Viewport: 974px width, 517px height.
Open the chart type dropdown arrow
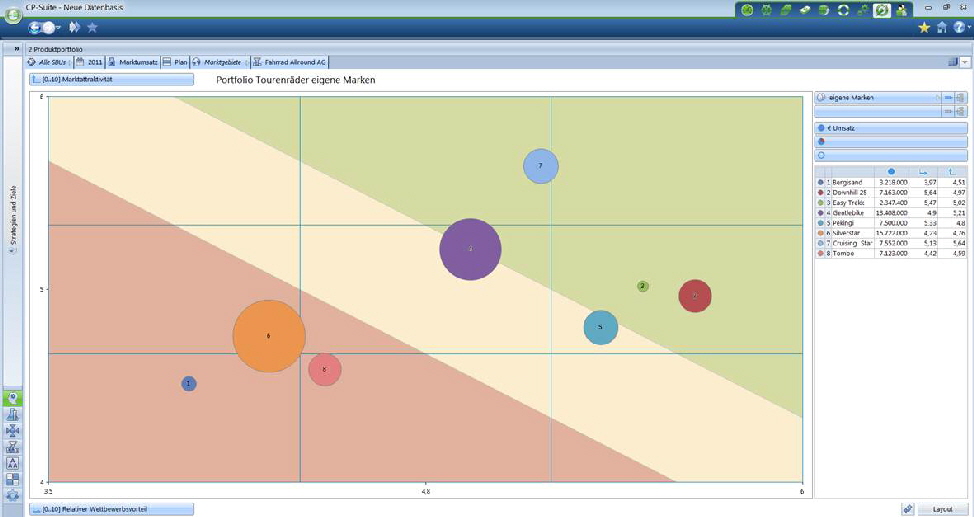point(965,62)
